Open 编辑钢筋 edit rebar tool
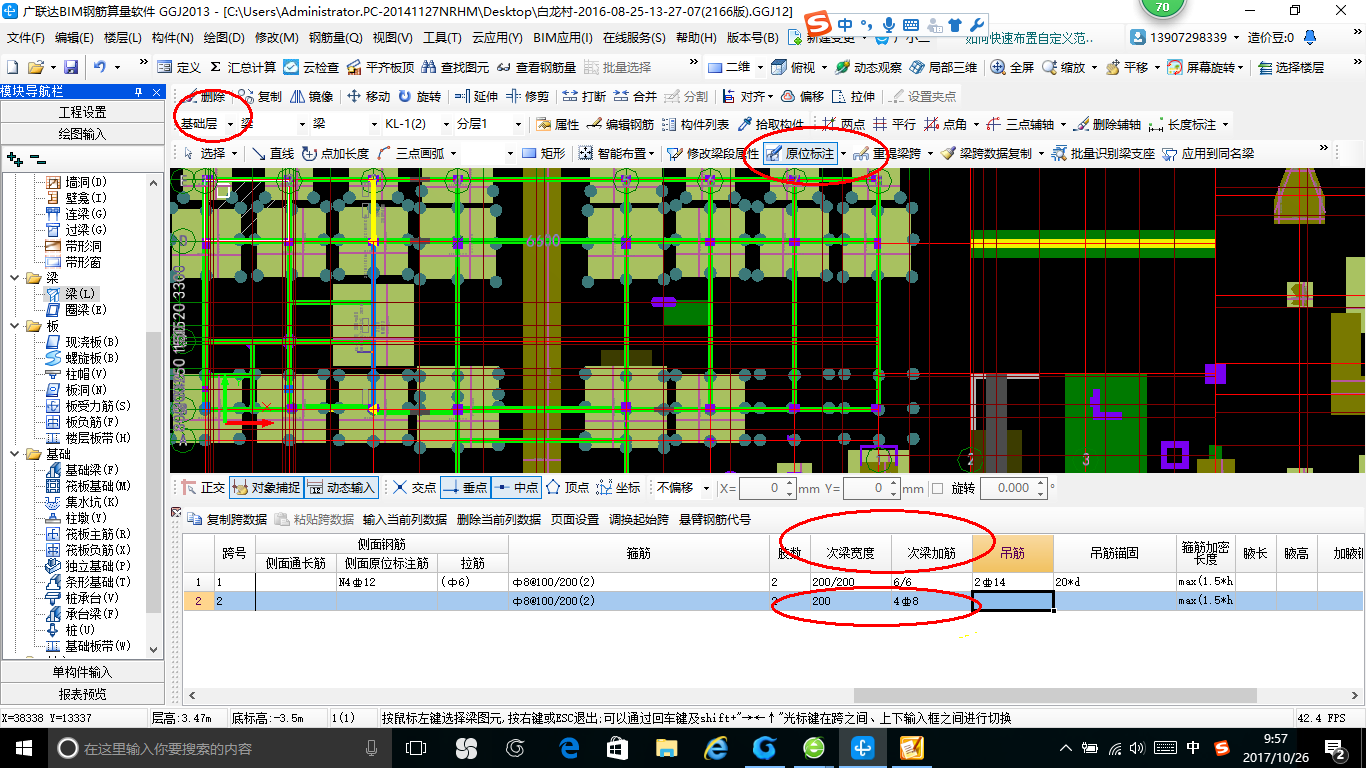This screenshot has width=1366, height=768. tap(620, 124)
